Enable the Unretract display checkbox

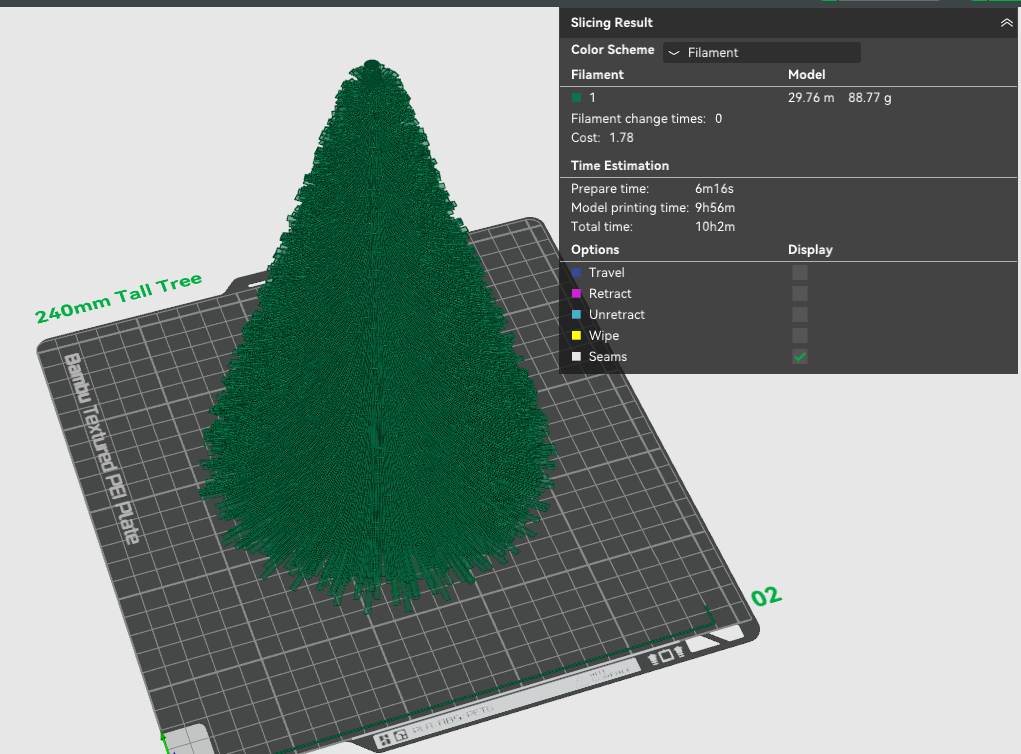pyautogui.click(x=800, y=314)
